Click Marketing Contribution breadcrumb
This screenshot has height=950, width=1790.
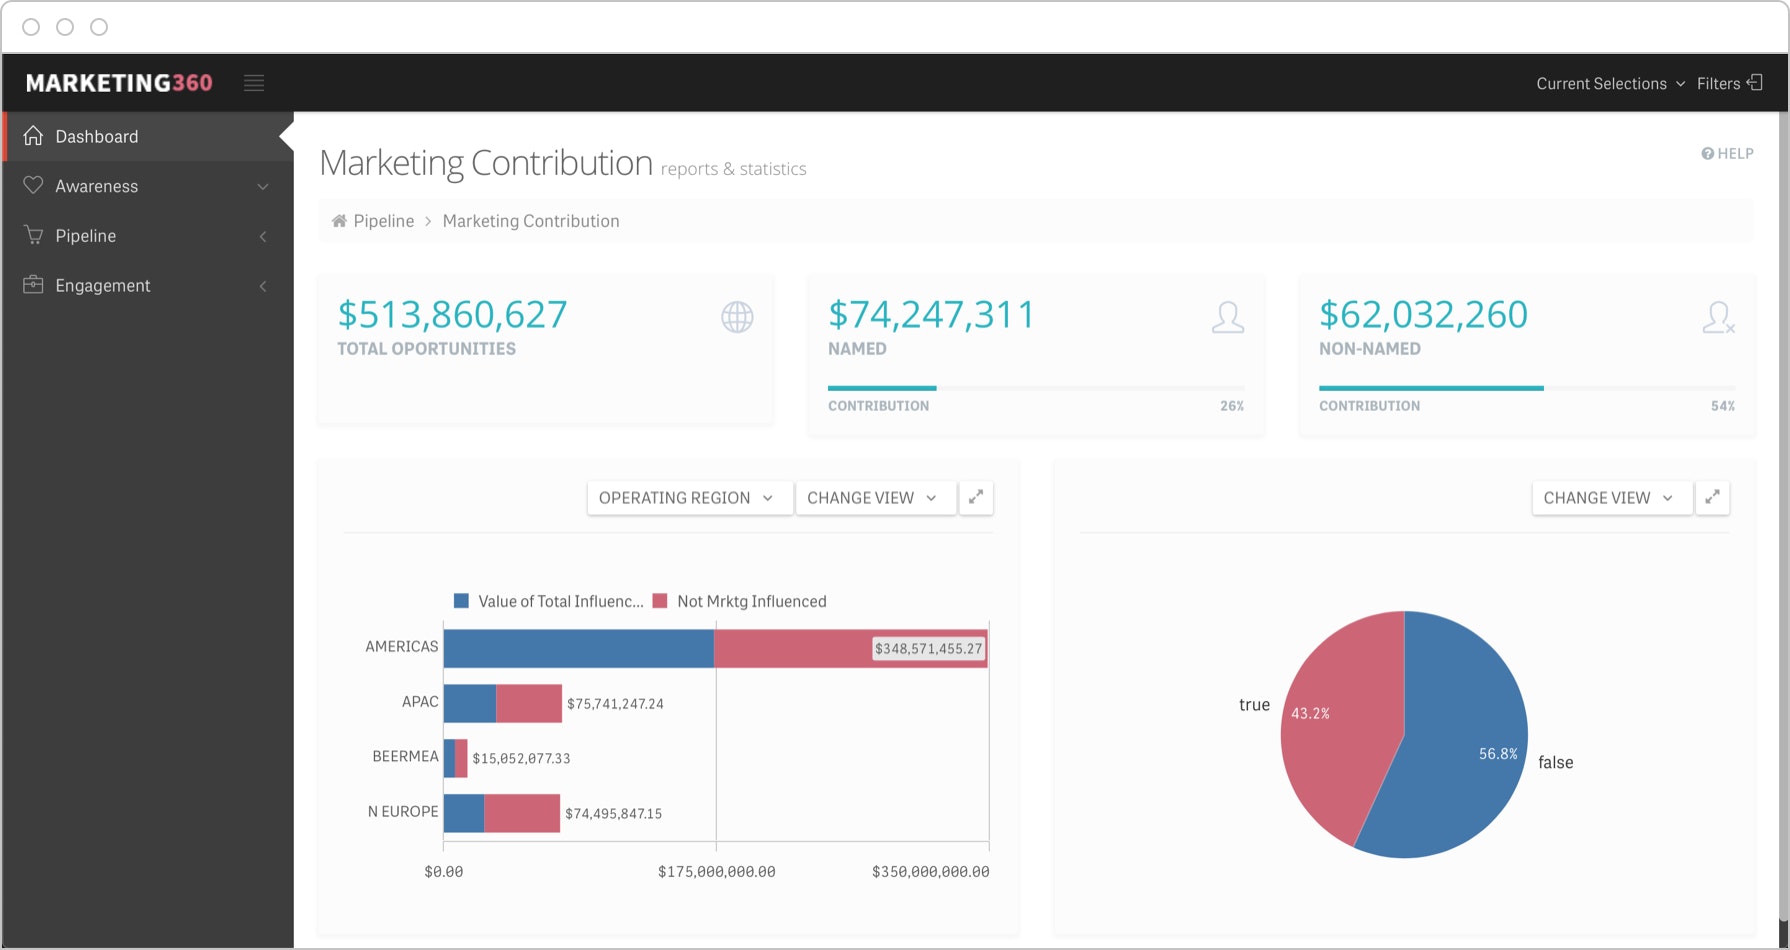pos(531,221)
